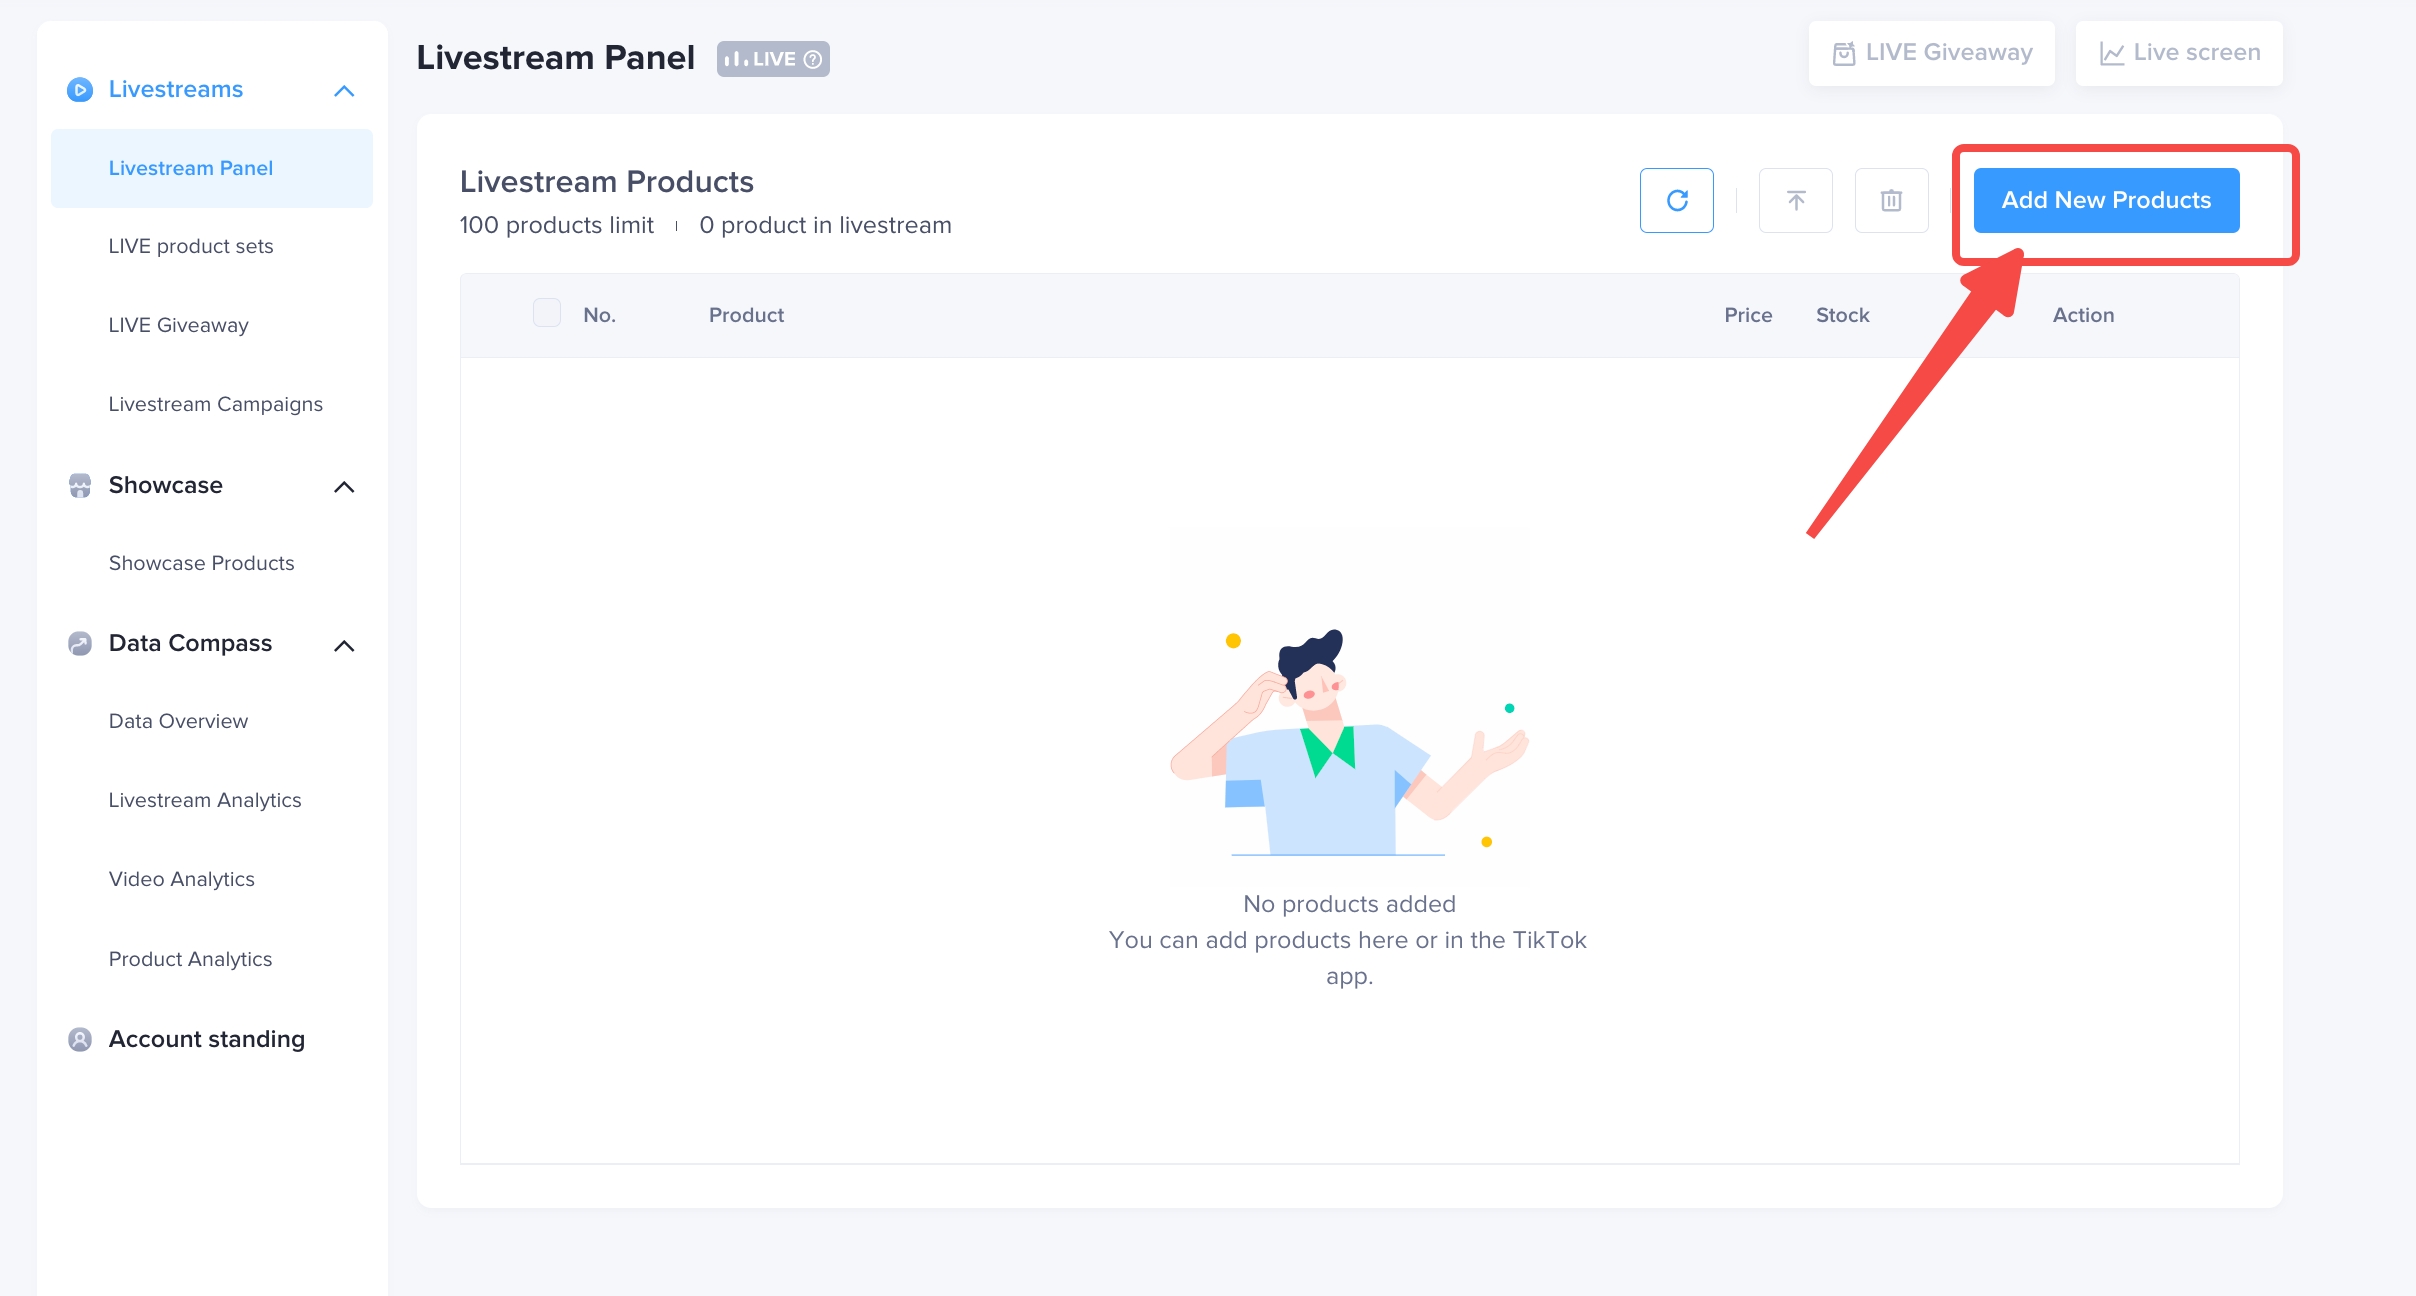Screen dimensions: 2416x1296
Task: Click the LIVE Giveaway top button
Action: (x=1932, y=53)
